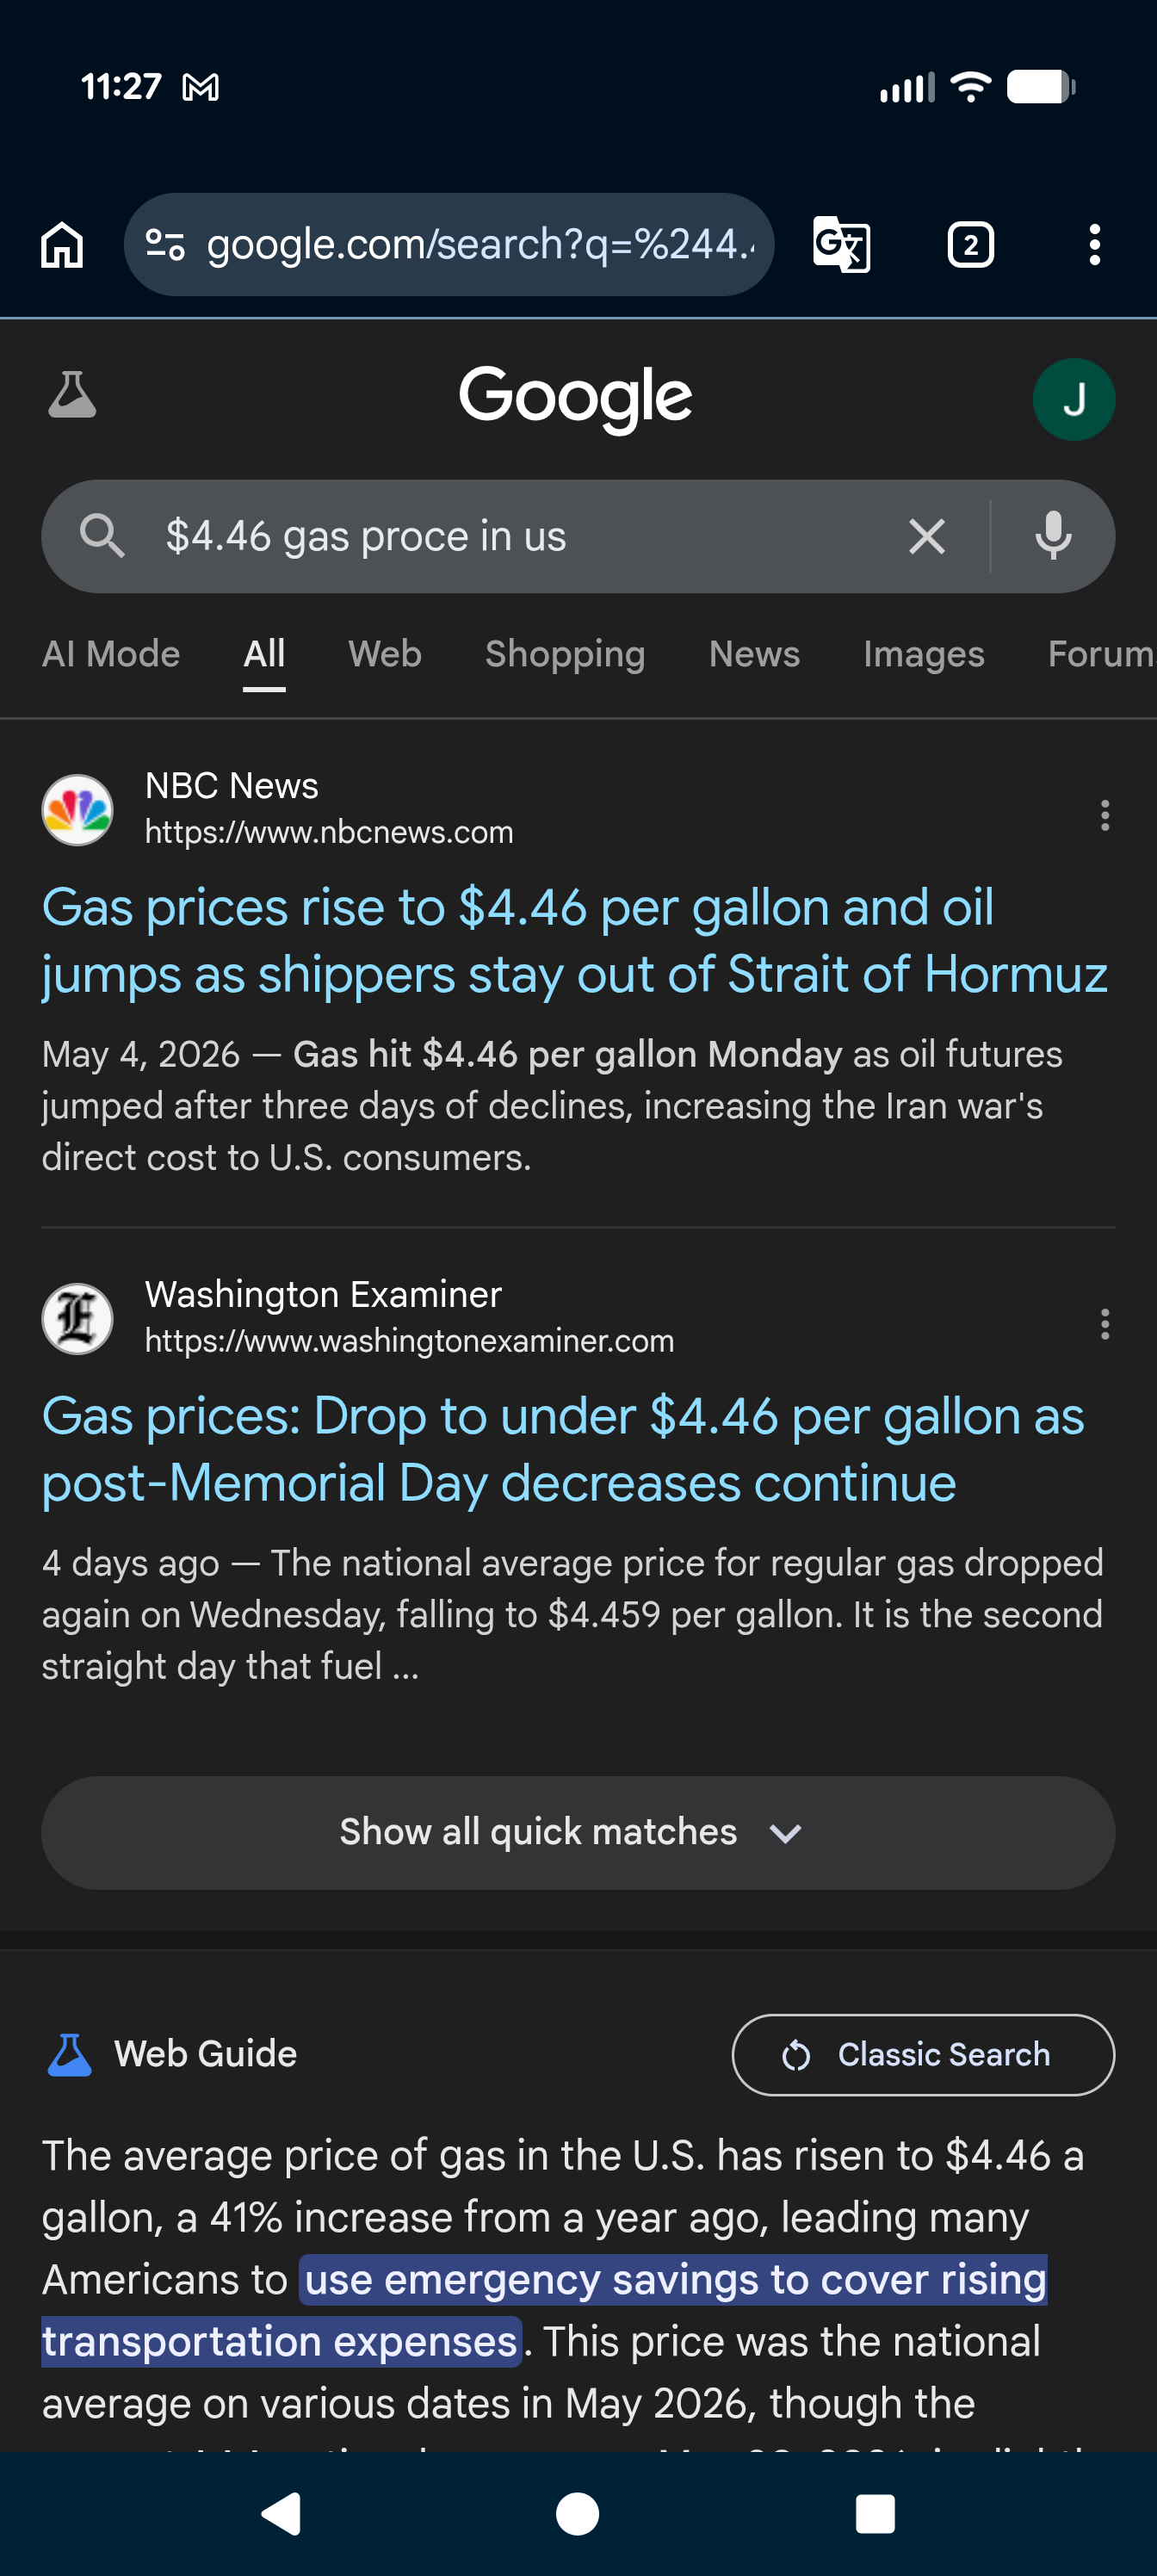The image size is (1157, 2576).
Task: Open Washington Examiner gas prices headline
Action: click(563, 1450)
